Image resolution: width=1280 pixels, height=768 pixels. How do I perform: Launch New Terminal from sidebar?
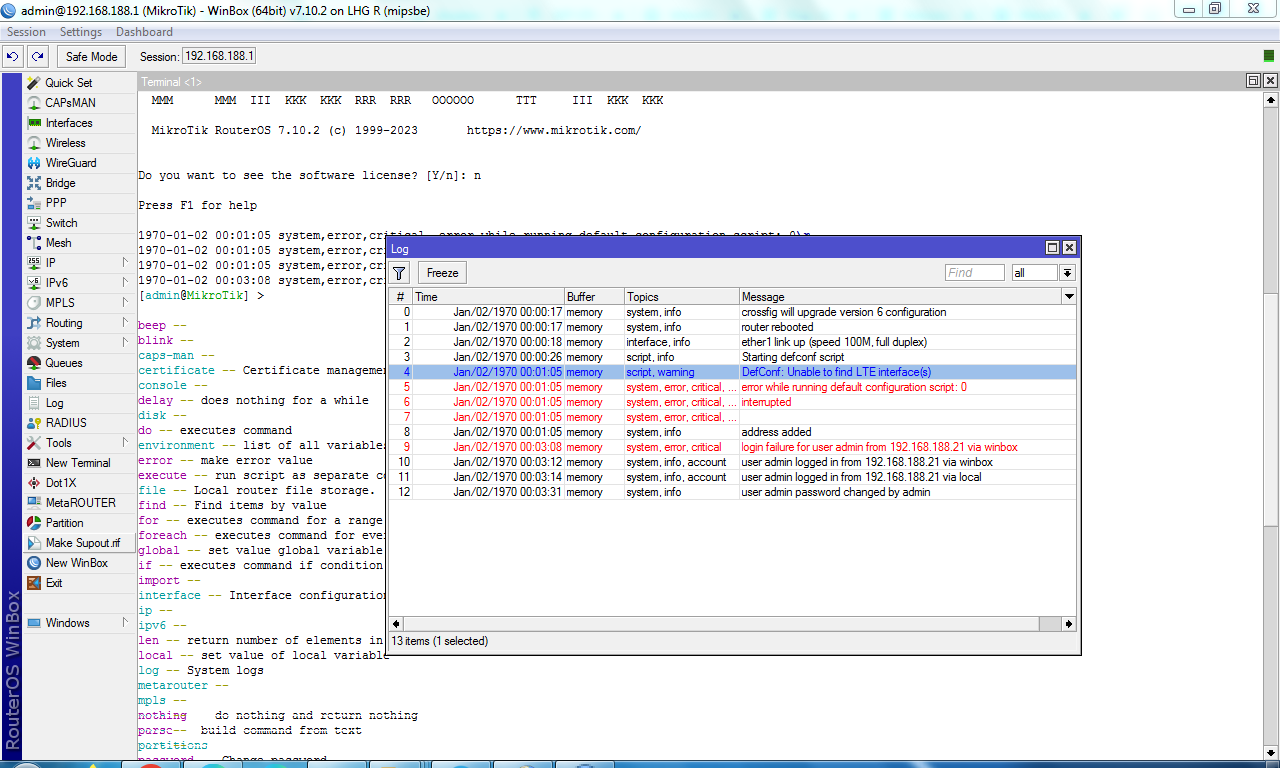[x=77, y=463]
